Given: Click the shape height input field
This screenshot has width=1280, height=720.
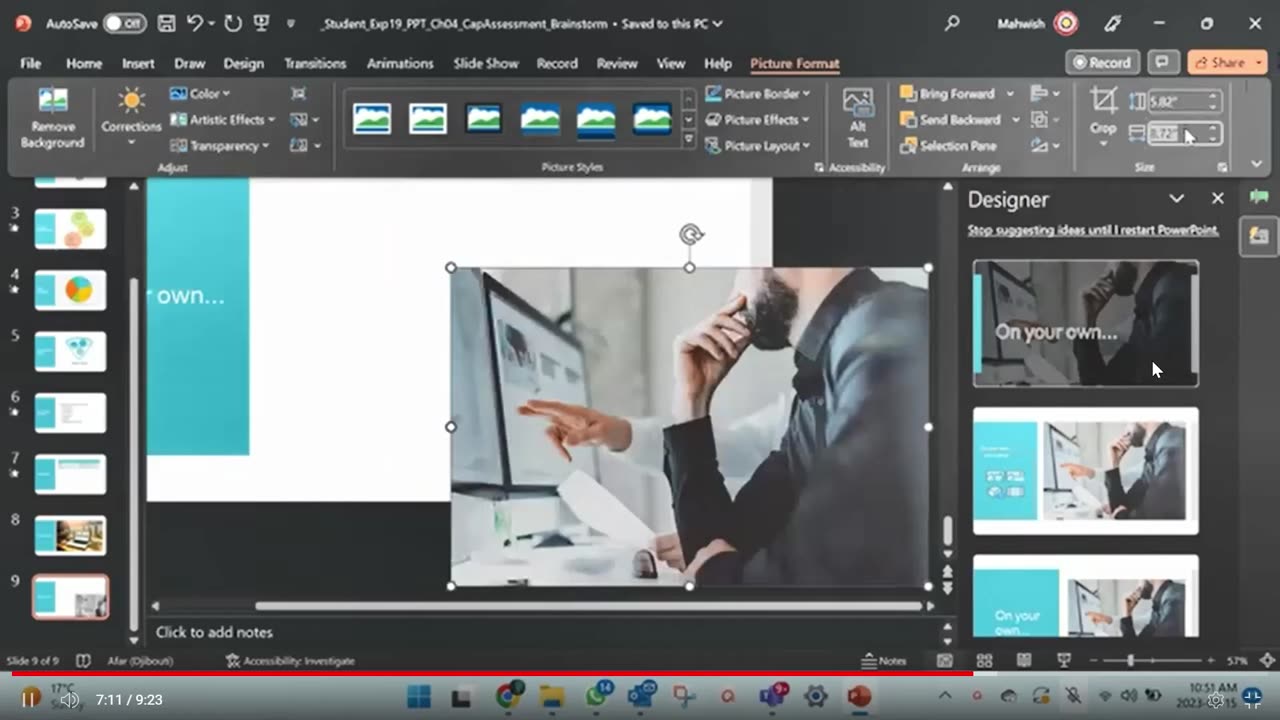Looking at the screenshot, I should [x=1175, y=101].
